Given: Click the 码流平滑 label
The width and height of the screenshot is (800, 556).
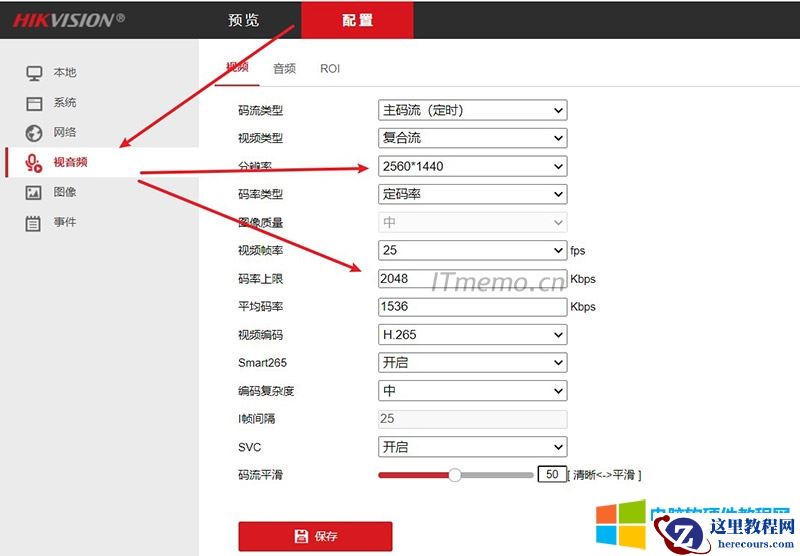Looking at the screenshot, I should pyautogui.click(x=260, y=475).
